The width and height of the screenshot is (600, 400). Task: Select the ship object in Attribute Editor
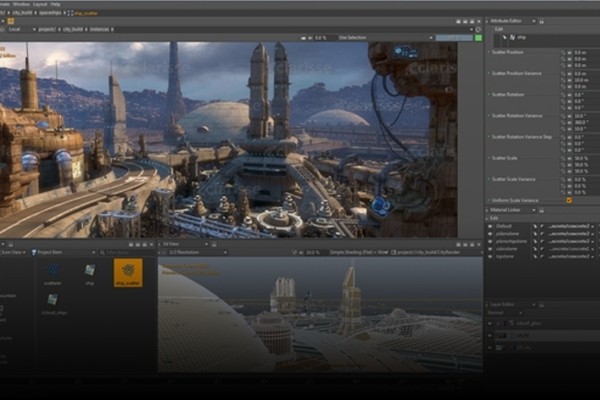[522, 37]
